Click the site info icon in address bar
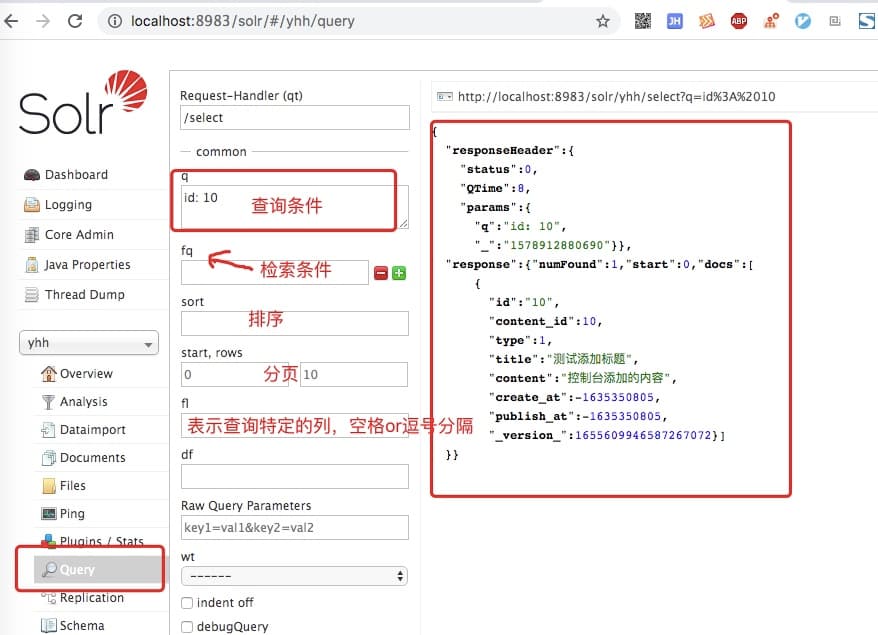Screen dimensions: 878x635 115,21
